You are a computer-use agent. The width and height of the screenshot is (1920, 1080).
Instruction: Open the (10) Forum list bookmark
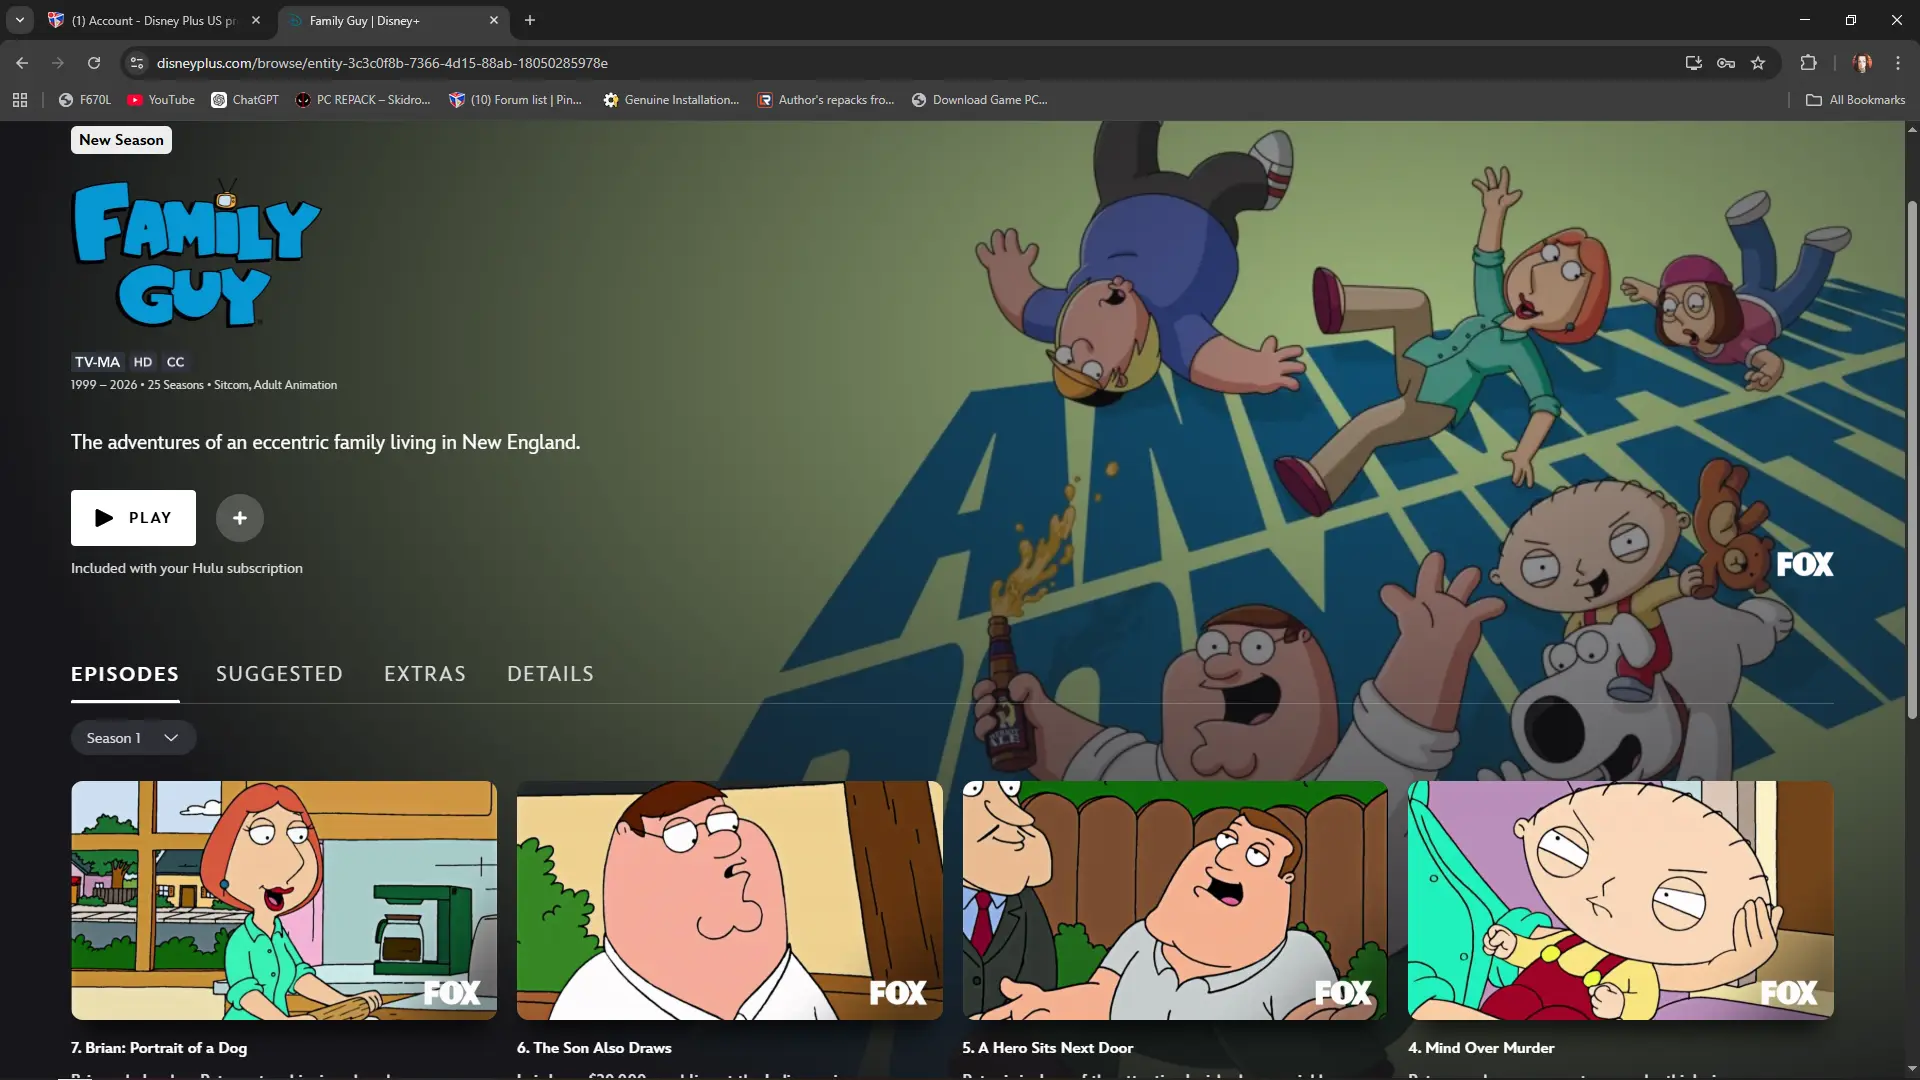click(515, 100)
